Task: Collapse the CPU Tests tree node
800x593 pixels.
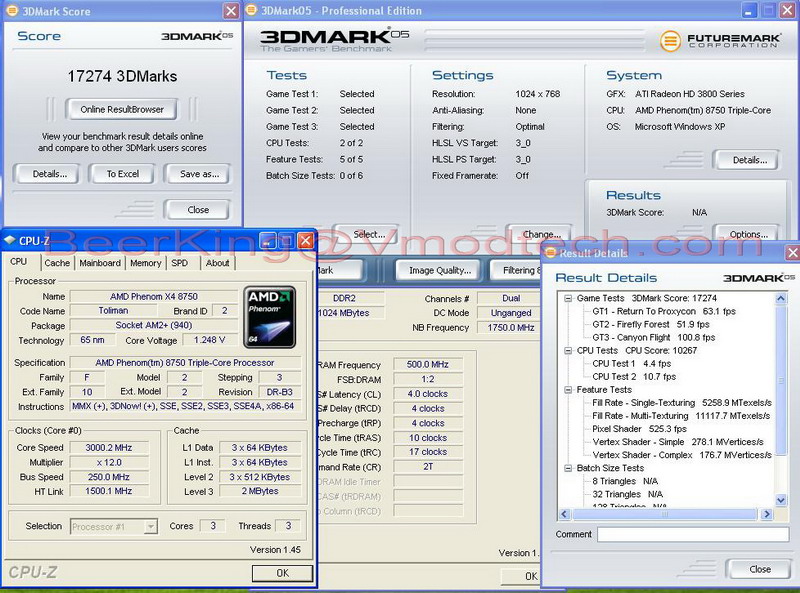Action: pyautogui.click(x=568, y=351)
